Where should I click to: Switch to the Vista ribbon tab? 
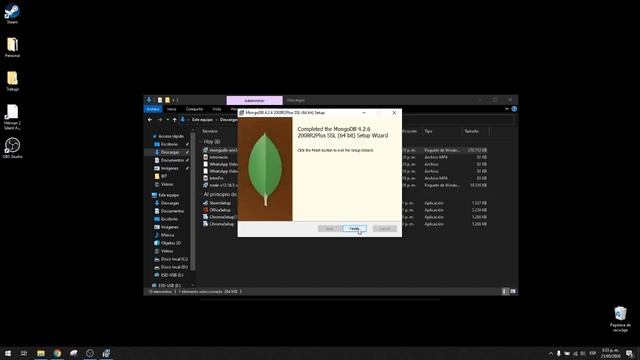[x=217, y=109]
